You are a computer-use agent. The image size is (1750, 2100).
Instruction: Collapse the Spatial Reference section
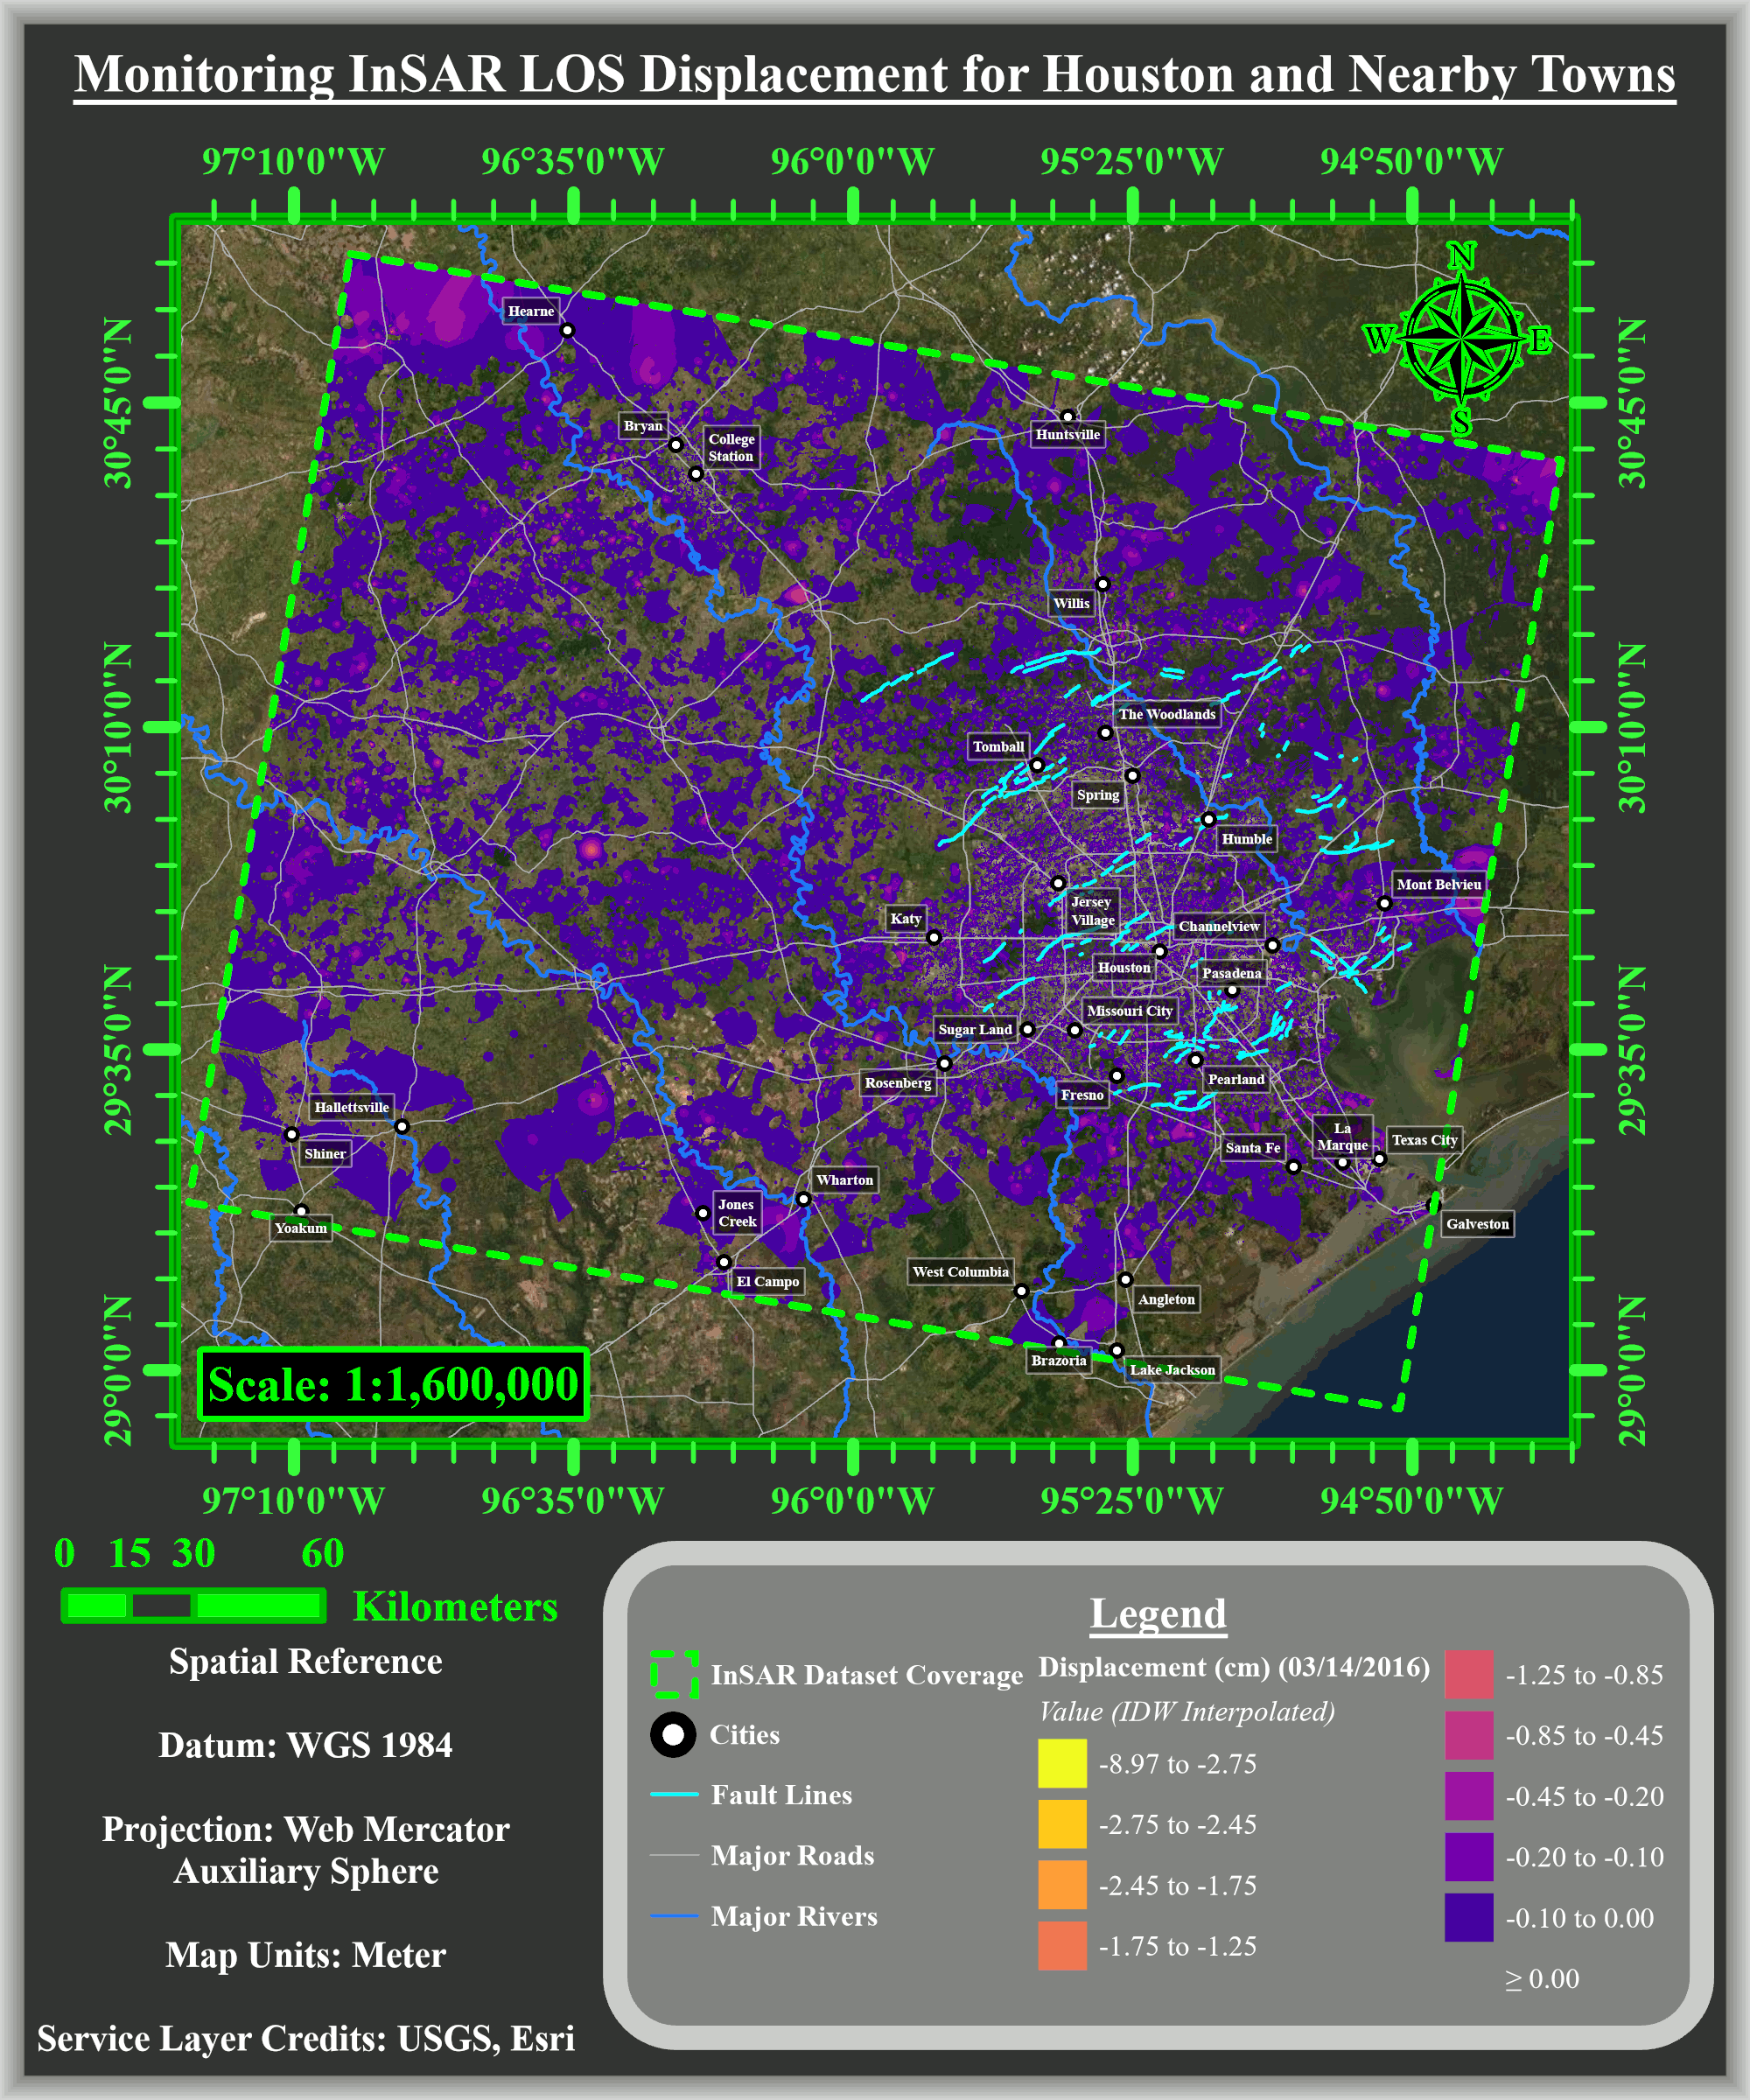(305, 1662)
